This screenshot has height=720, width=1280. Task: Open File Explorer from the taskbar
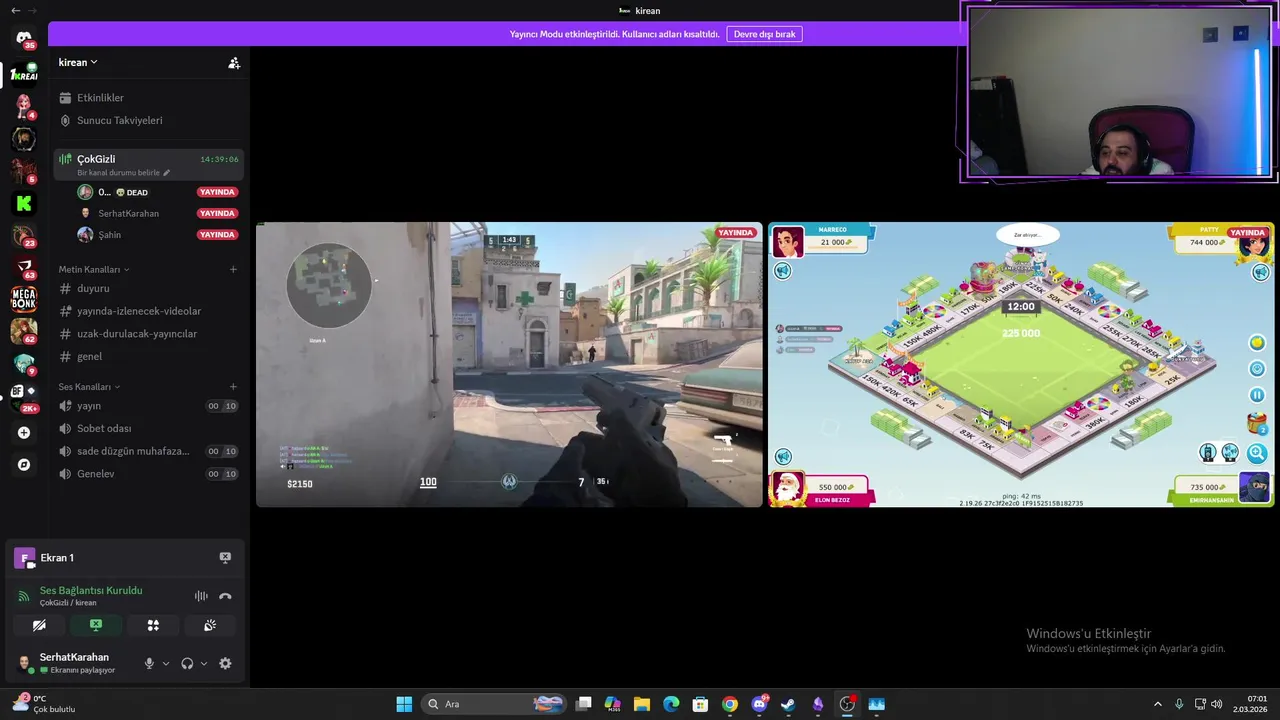click(642, 704)
